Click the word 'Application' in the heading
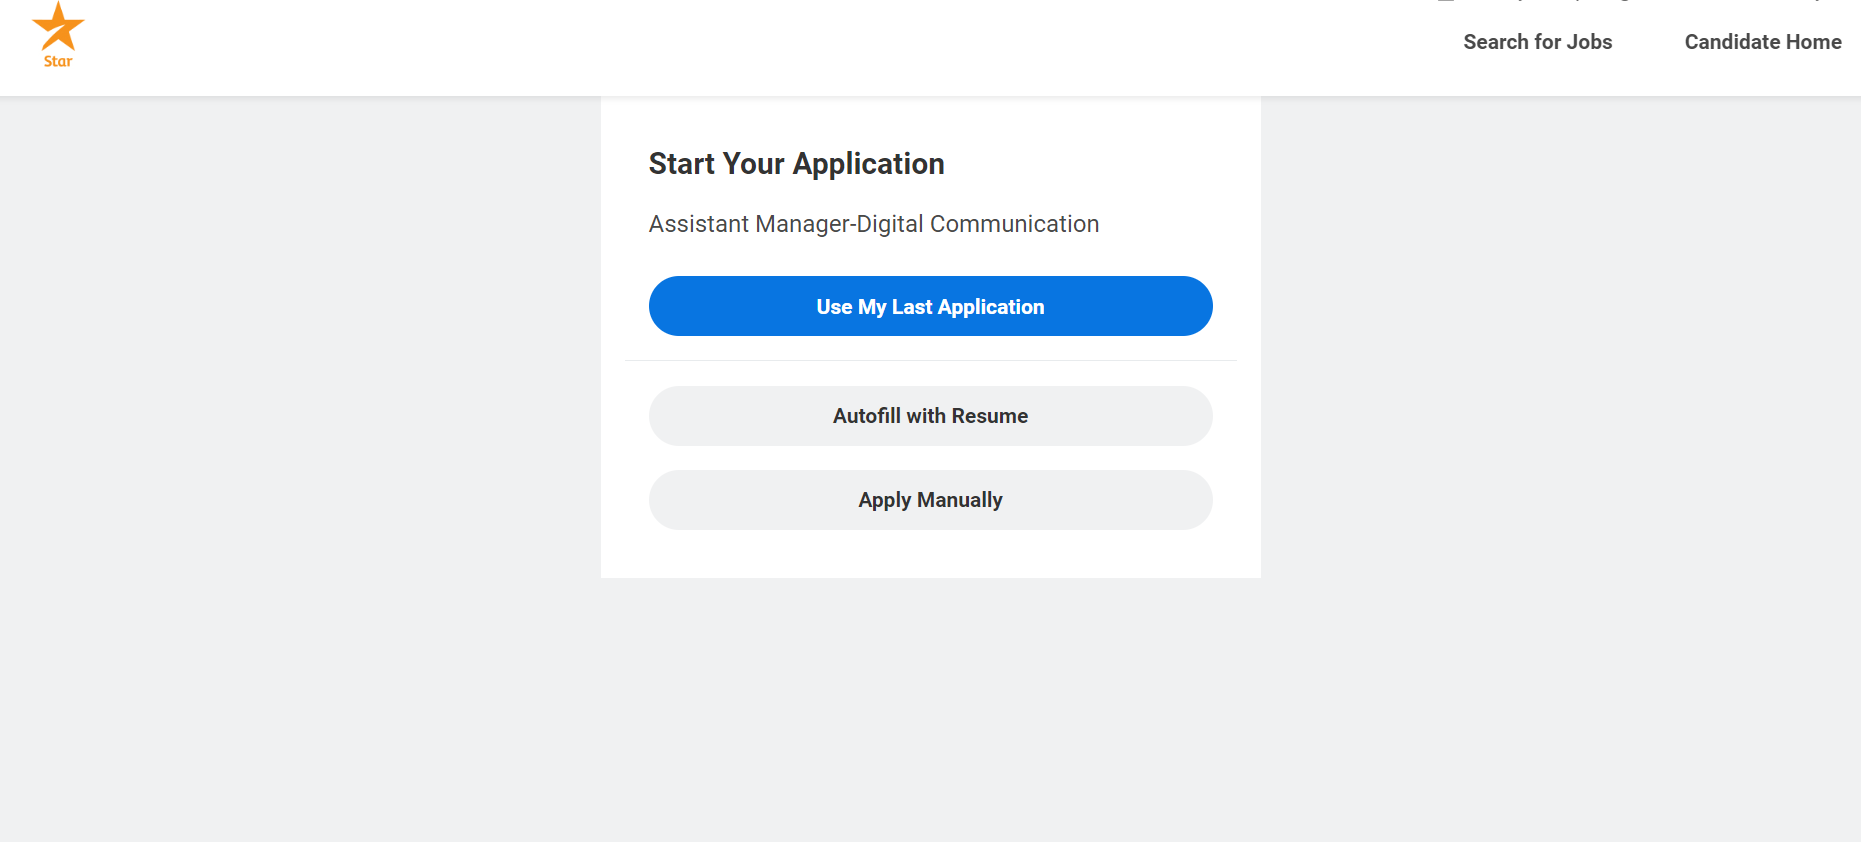The width and height of the screenshot is (1861, 842). click(869, 164)
